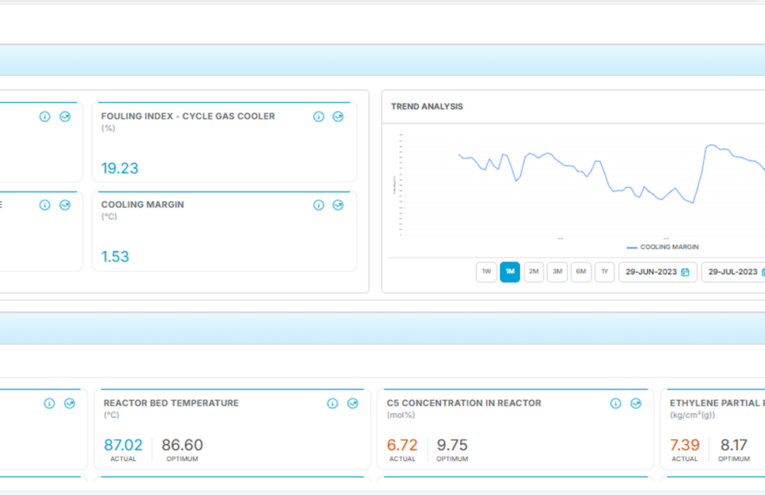765x495 pixels.
Task: Show trend for Fouling Index Cycle Gas Cooler
Action: click(338, 117)
